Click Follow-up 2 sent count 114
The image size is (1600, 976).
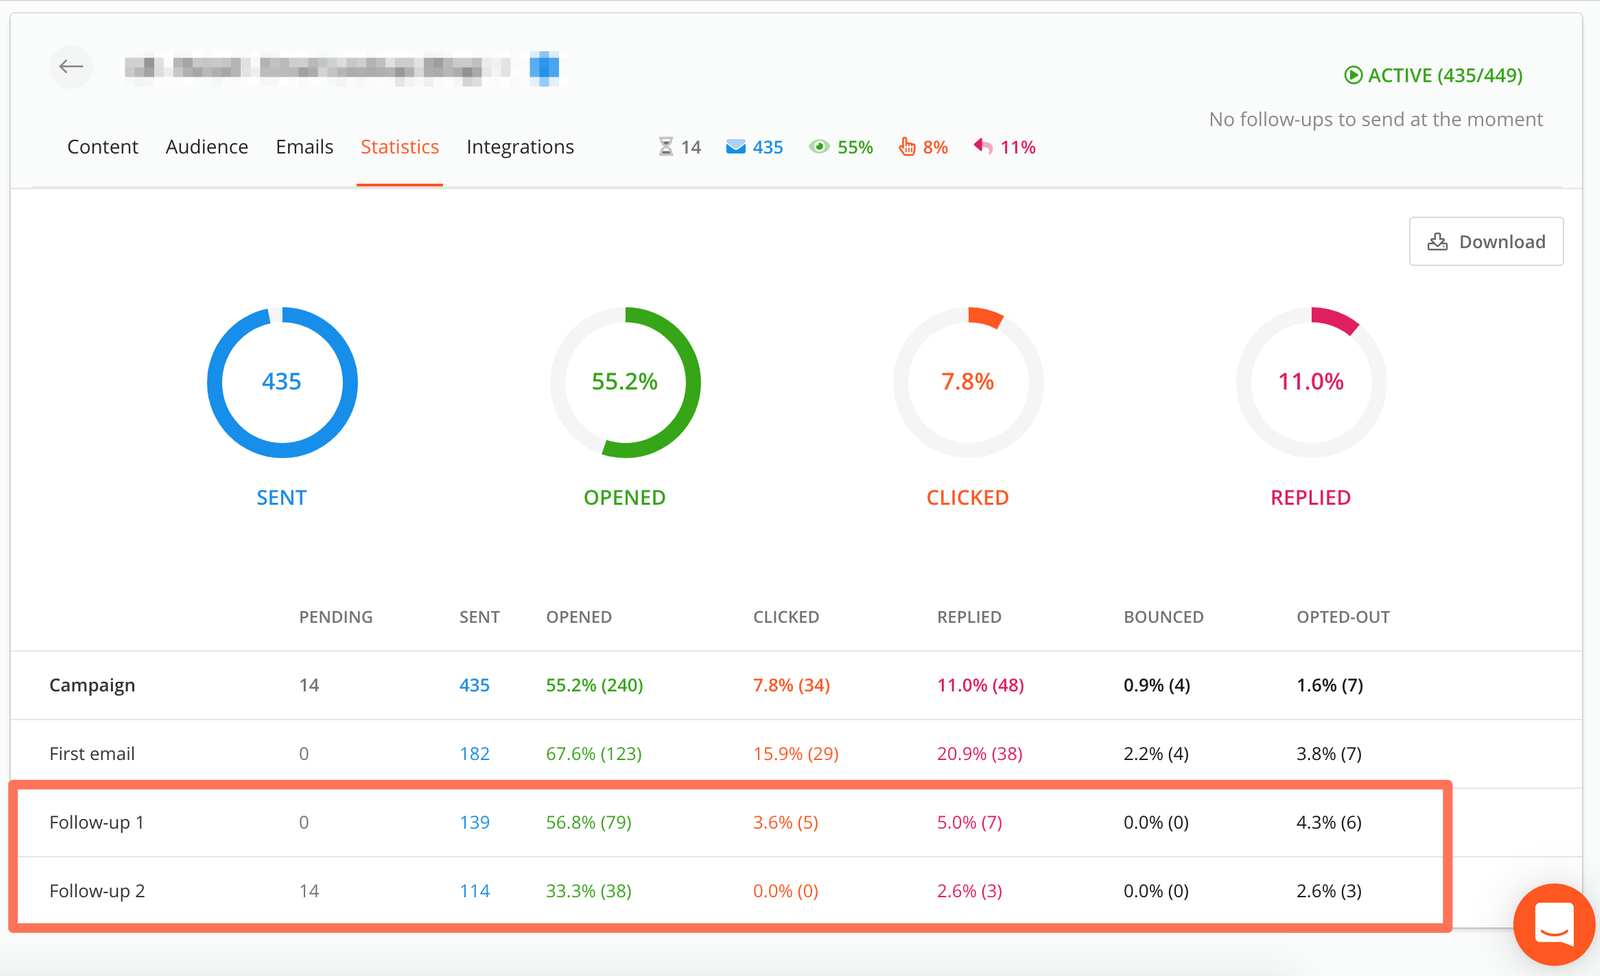pos(474,891)
